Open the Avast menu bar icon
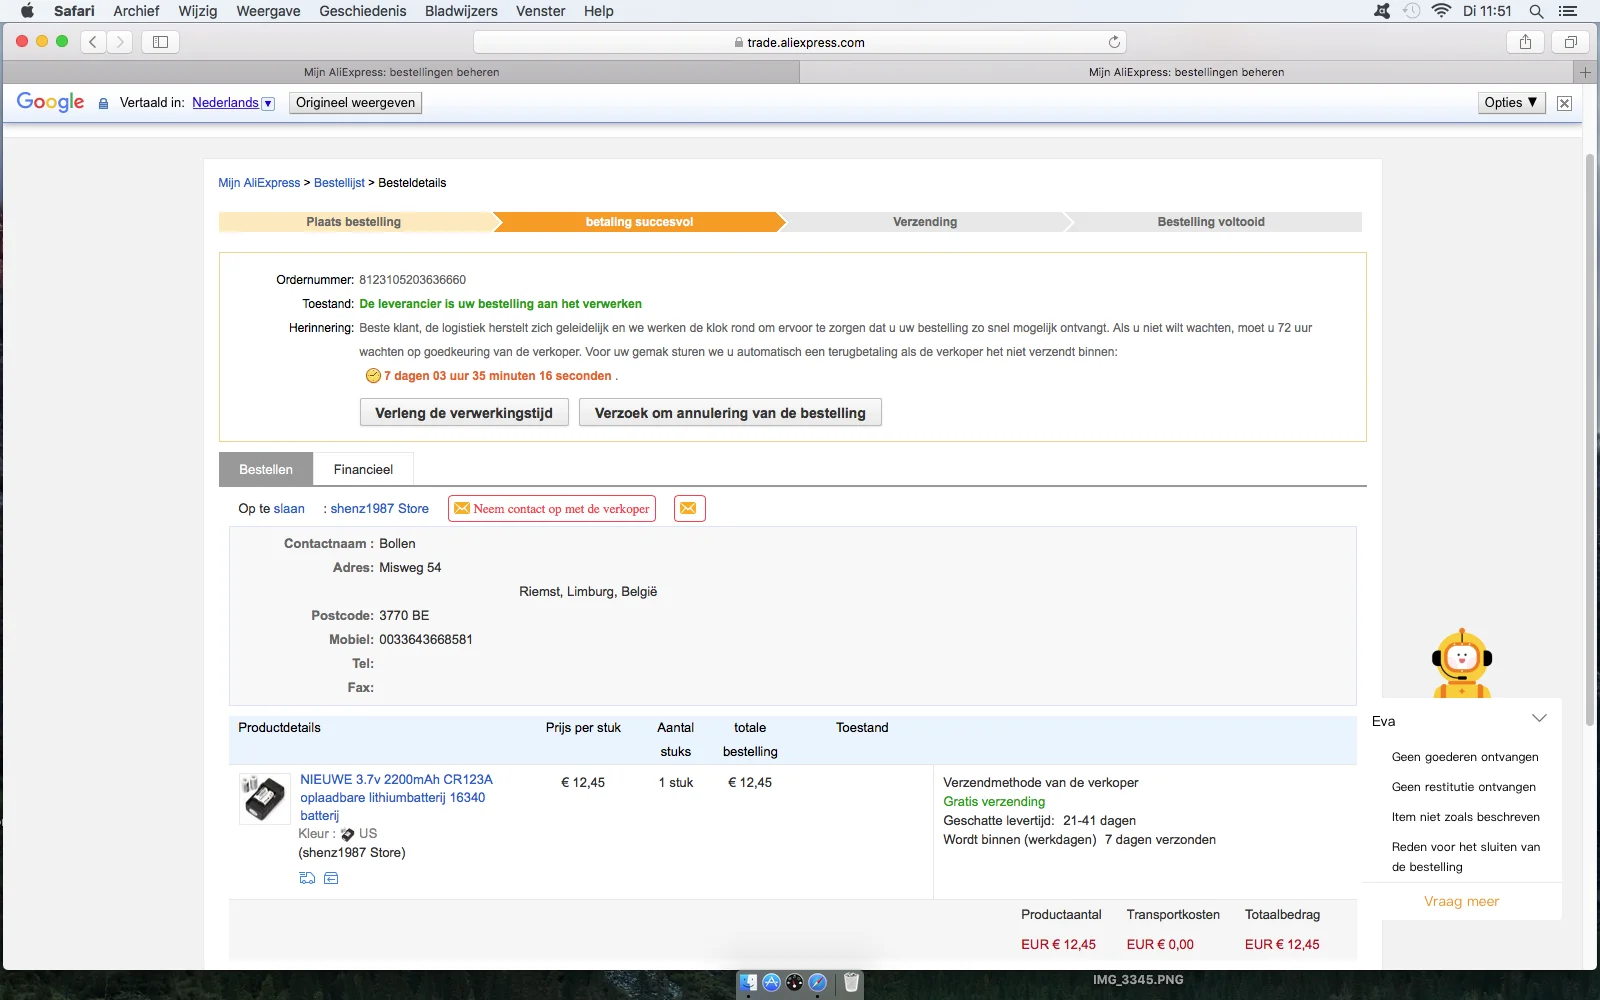The width and height of the screenshot is (1600, 1000). 1382,11
